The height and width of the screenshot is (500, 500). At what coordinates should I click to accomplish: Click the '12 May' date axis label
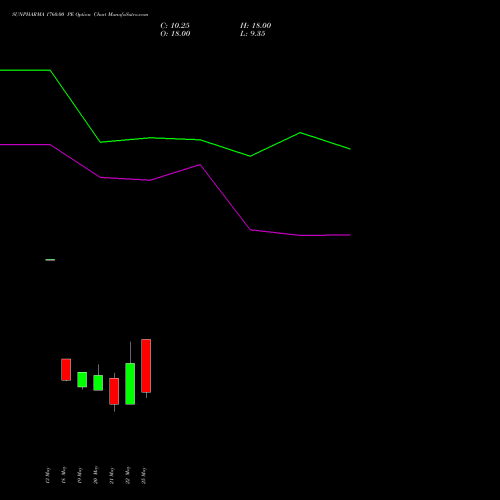tap(48, 475)
